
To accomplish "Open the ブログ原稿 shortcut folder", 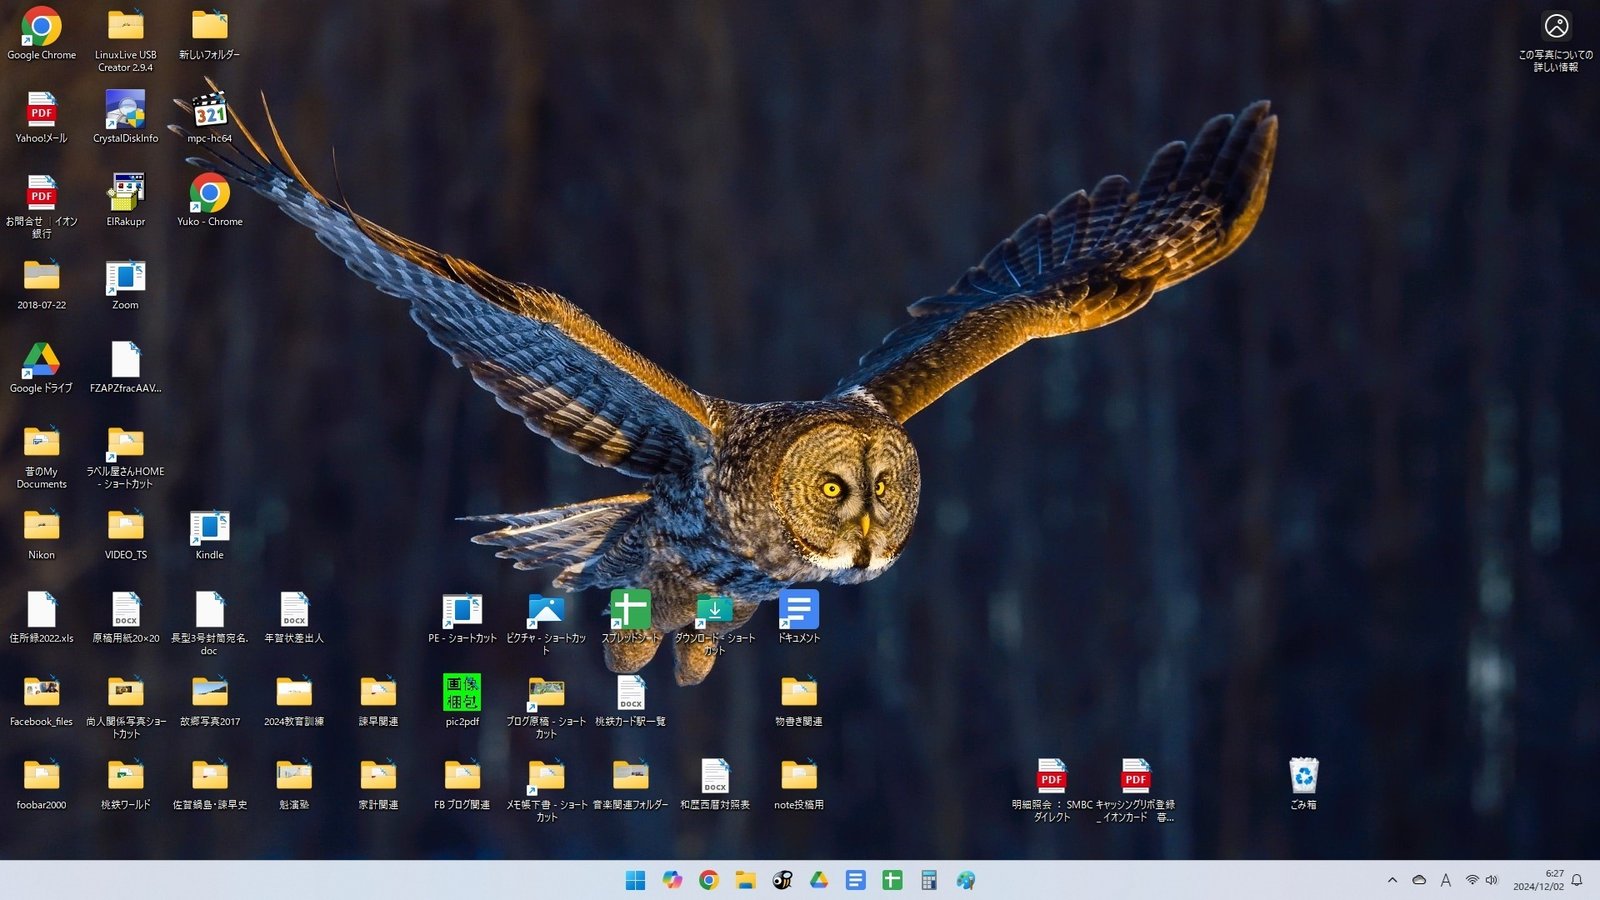I will (x=546, y=706).
